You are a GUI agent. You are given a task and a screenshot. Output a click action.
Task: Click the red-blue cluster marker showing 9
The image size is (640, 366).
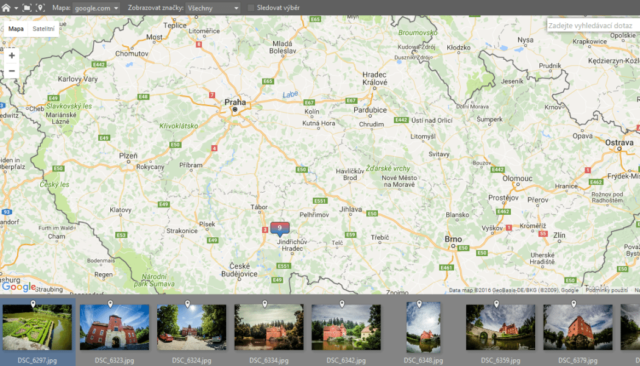pos(280,228)
